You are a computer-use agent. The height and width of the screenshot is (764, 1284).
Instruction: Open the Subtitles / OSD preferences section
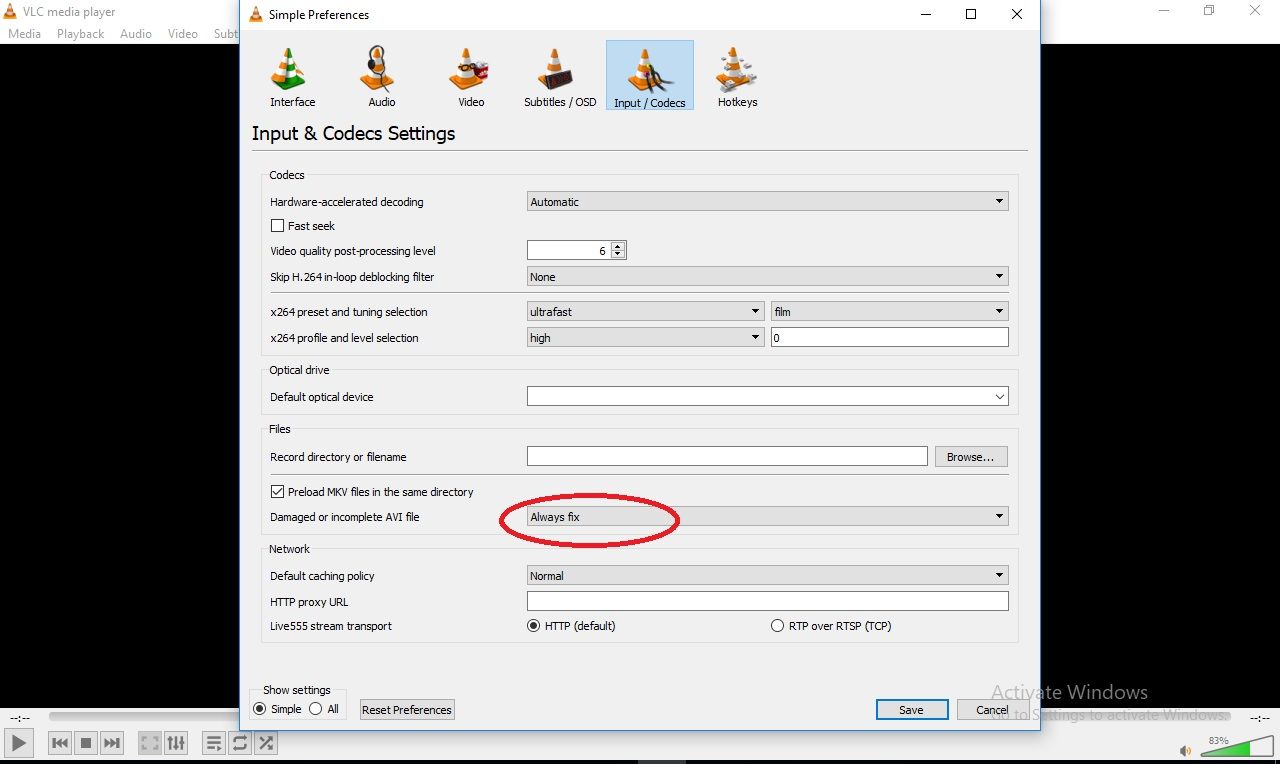click(x=560, y=76)
